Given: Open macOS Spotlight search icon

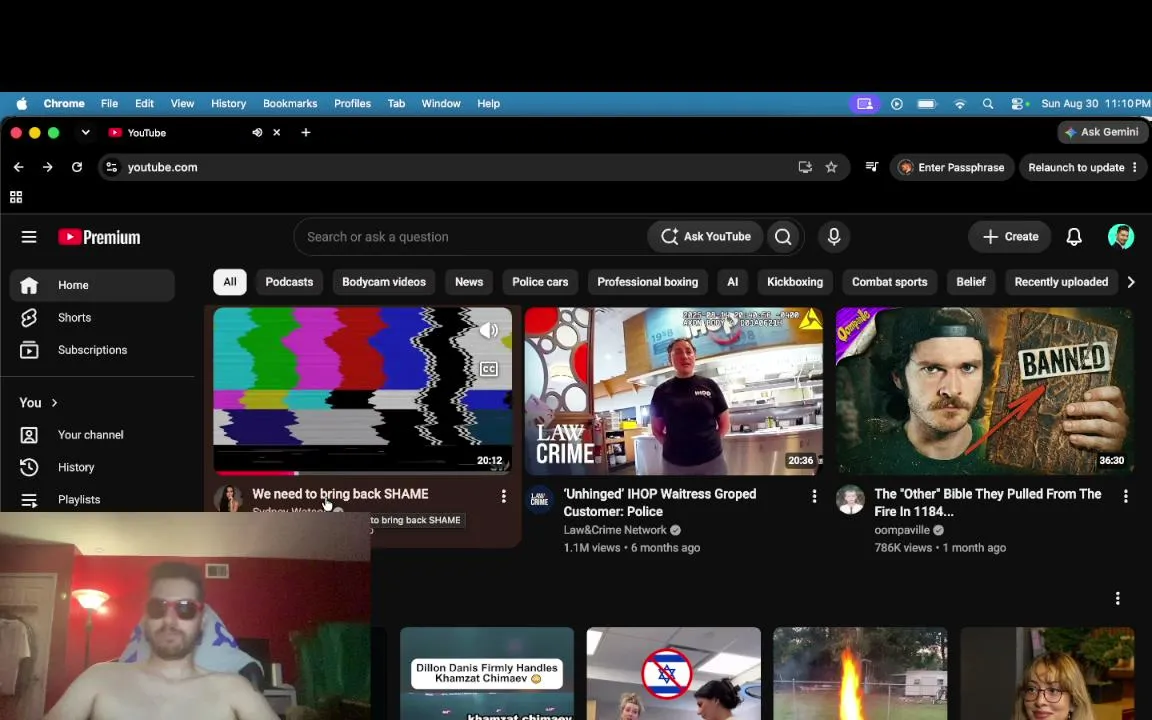Looking at the screenshot, I should (x=988, y=104).
